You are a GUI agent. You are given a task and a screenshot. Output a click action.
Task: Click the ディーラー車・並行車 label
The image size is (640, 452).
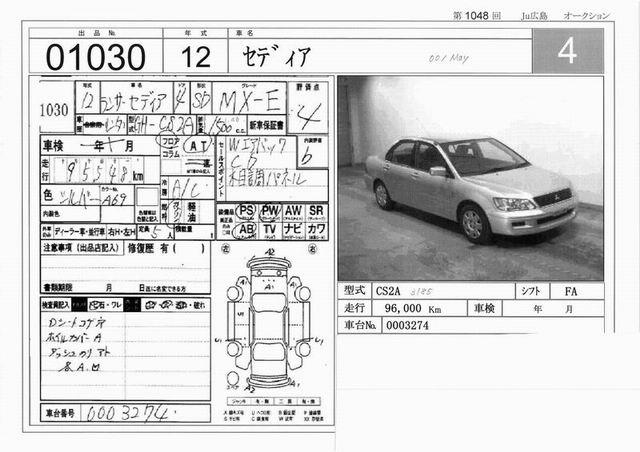[80, 232]
